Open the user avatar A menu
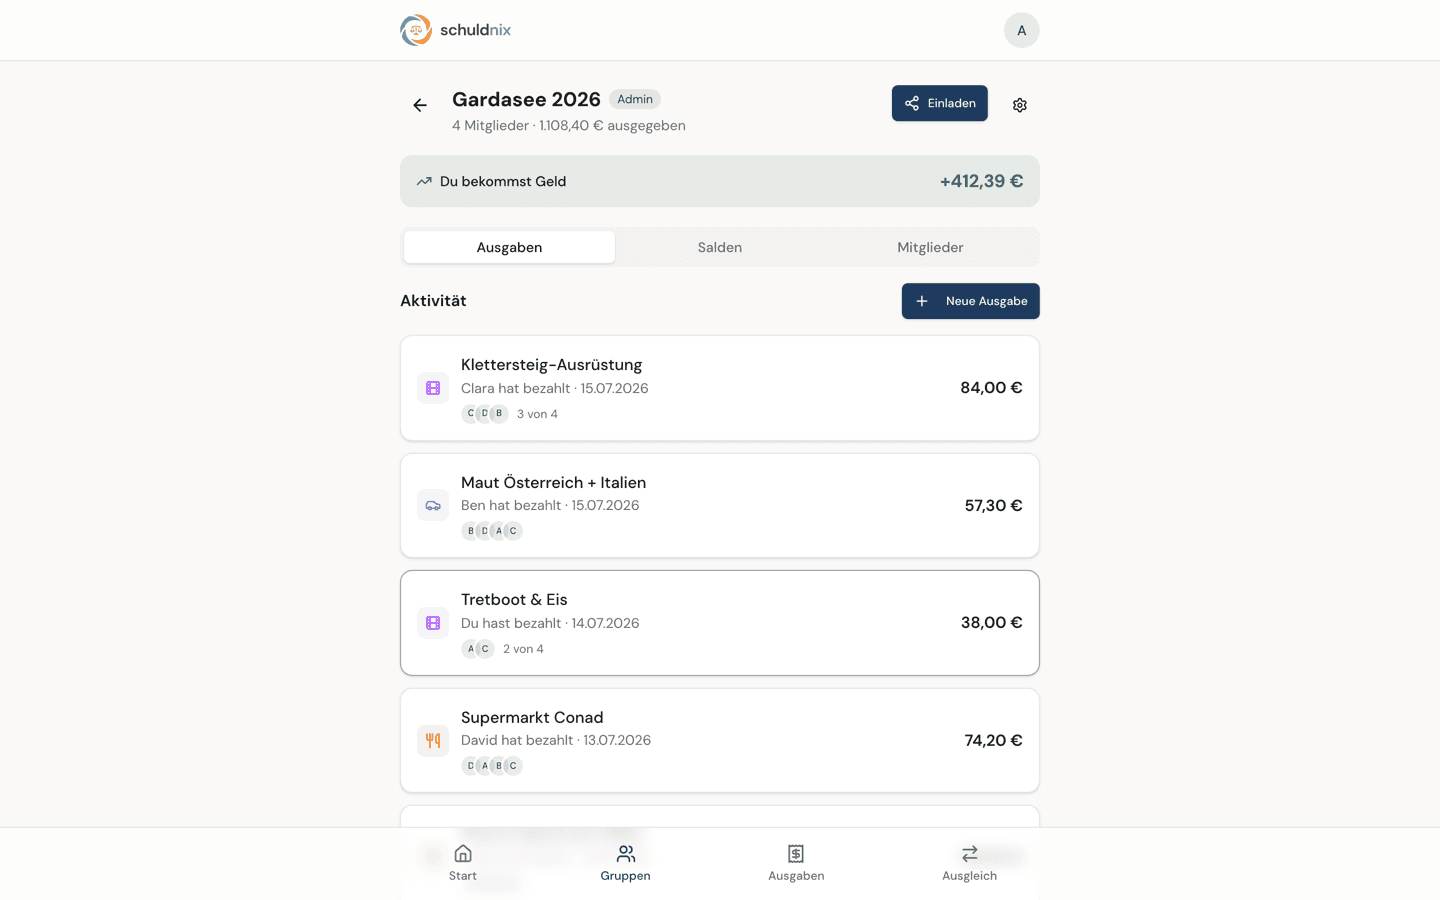Viewport: 1440px width, 900px height. [x=1022, y=30]
